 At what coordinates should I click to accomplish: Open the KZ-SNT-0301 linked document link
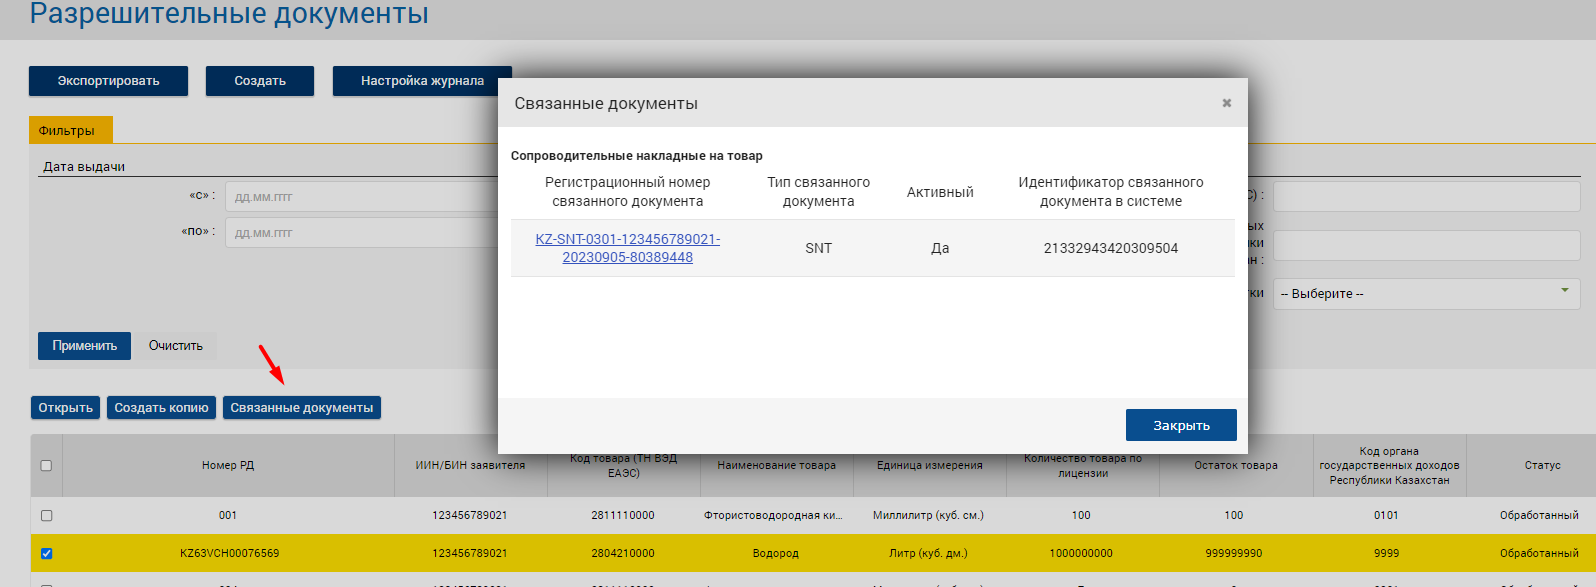(627, 248)
